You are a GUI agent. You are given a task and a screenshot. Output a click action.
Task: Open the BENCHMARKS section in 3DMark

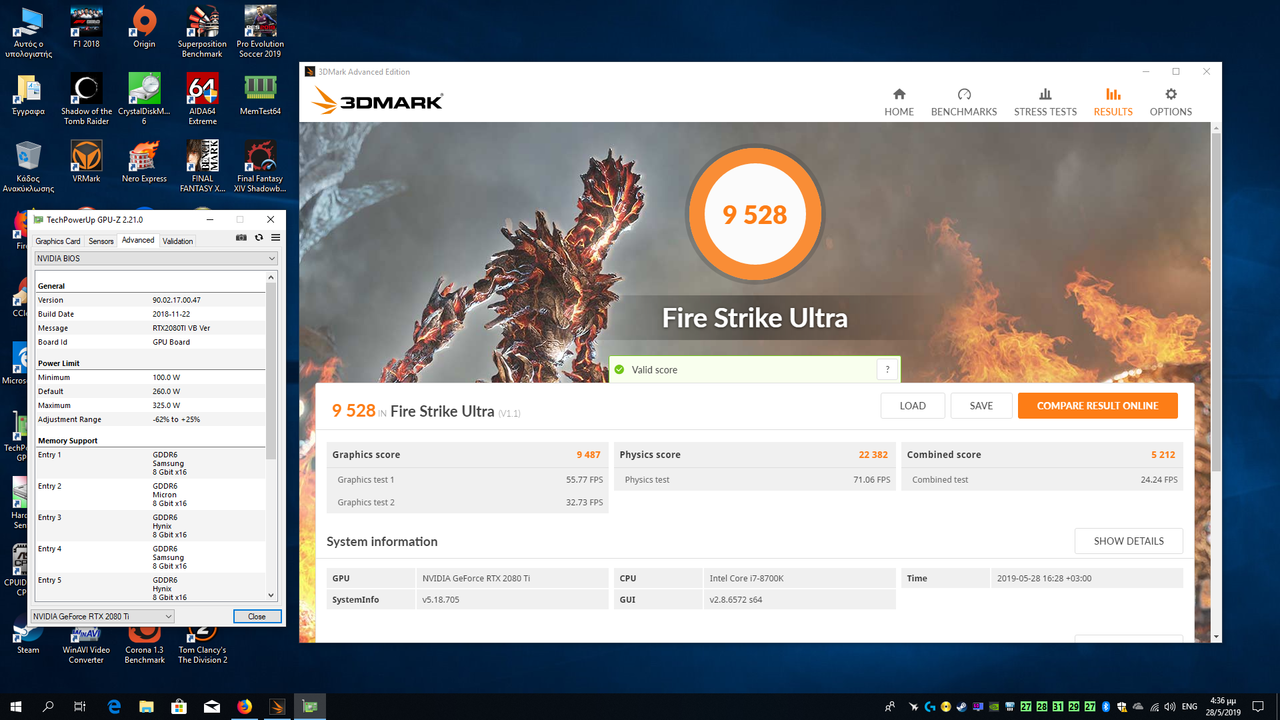point(964,102)
